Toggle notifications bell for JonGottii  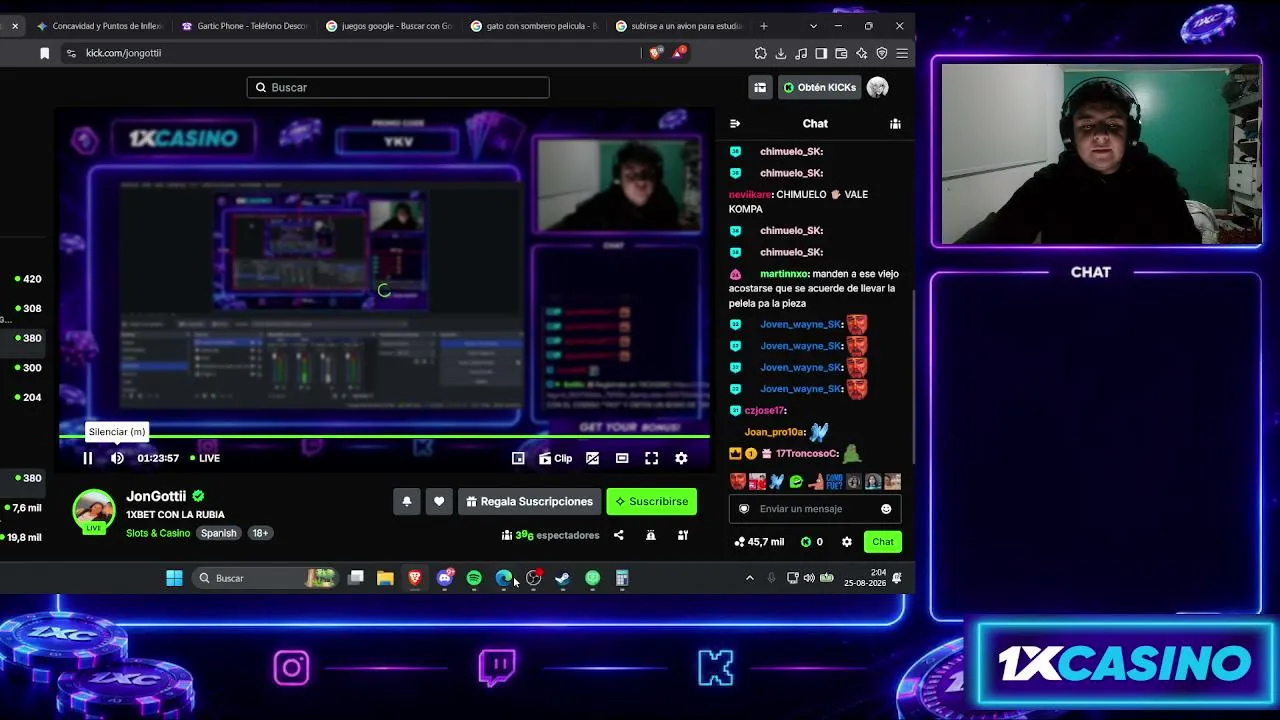[x=407, y=502]
